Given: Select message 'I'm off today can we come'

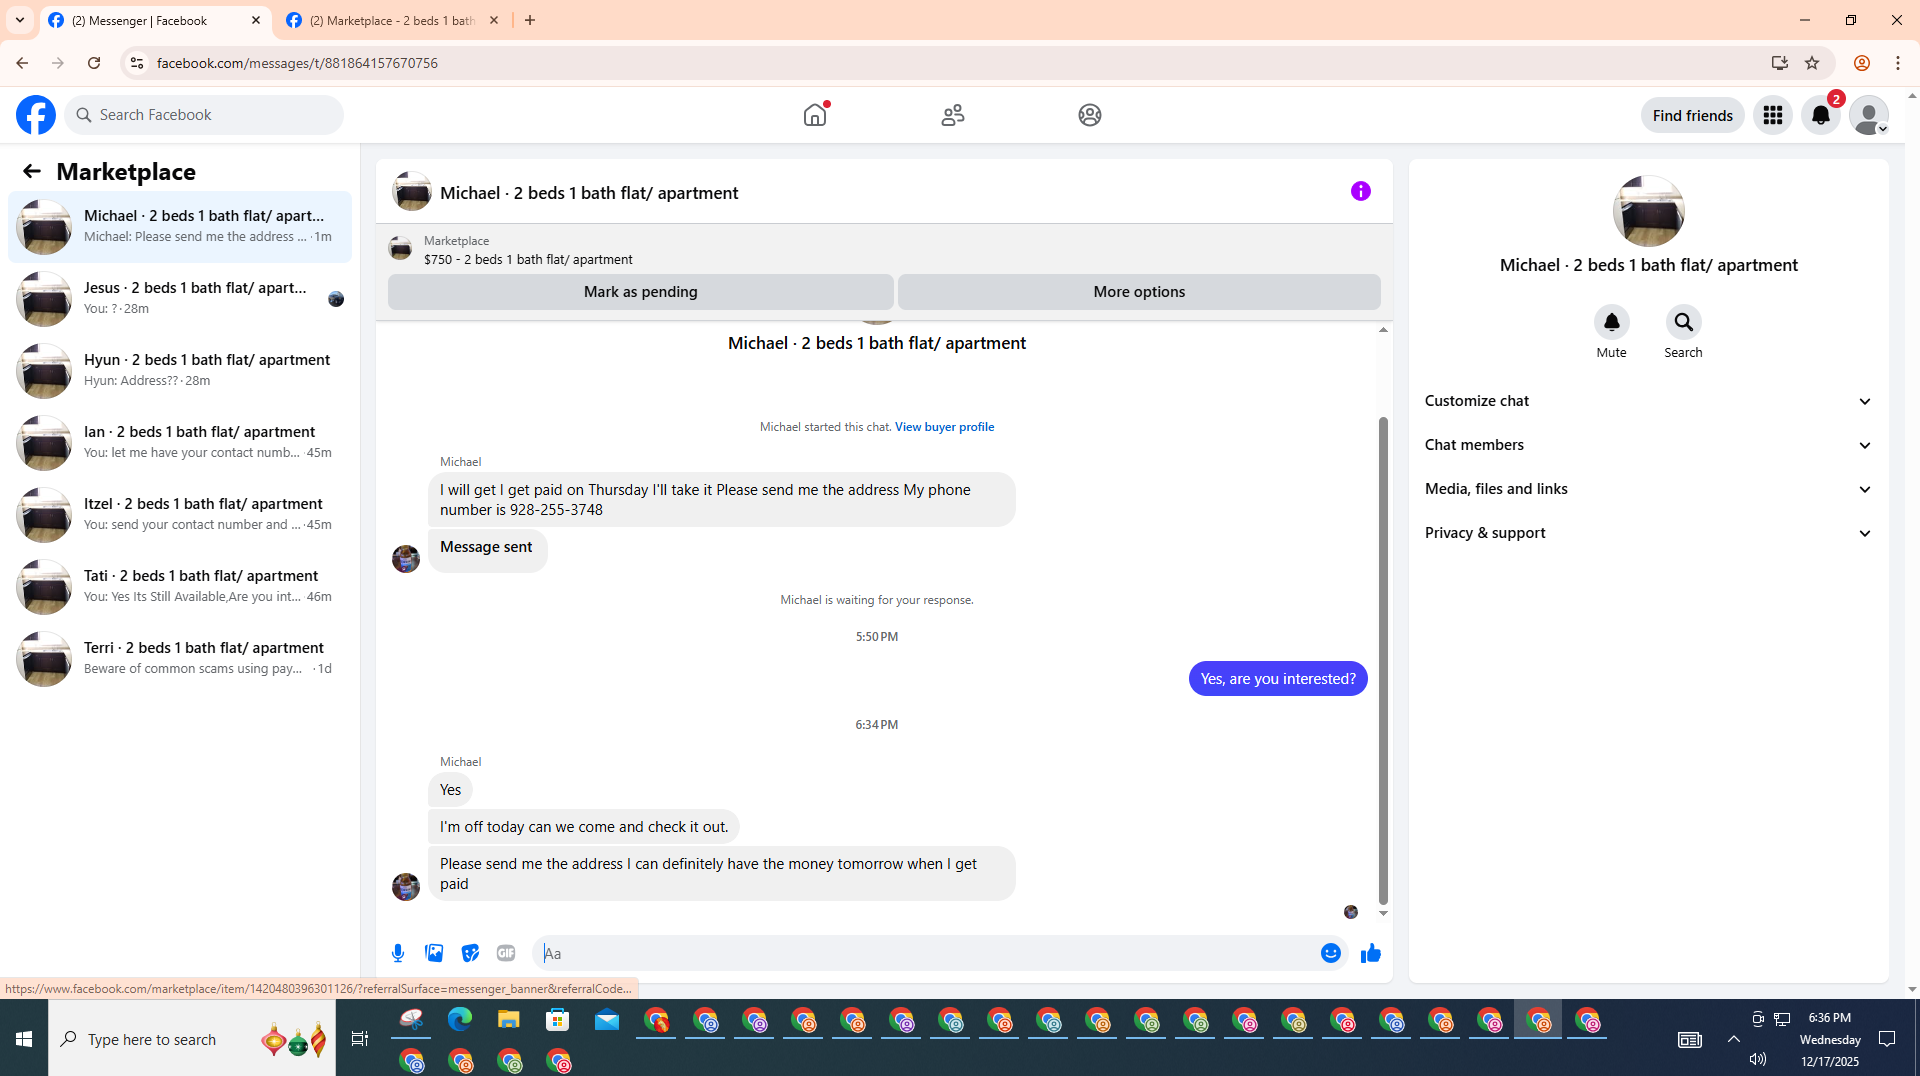Looking at the screenshot, I should coord(584,827).
